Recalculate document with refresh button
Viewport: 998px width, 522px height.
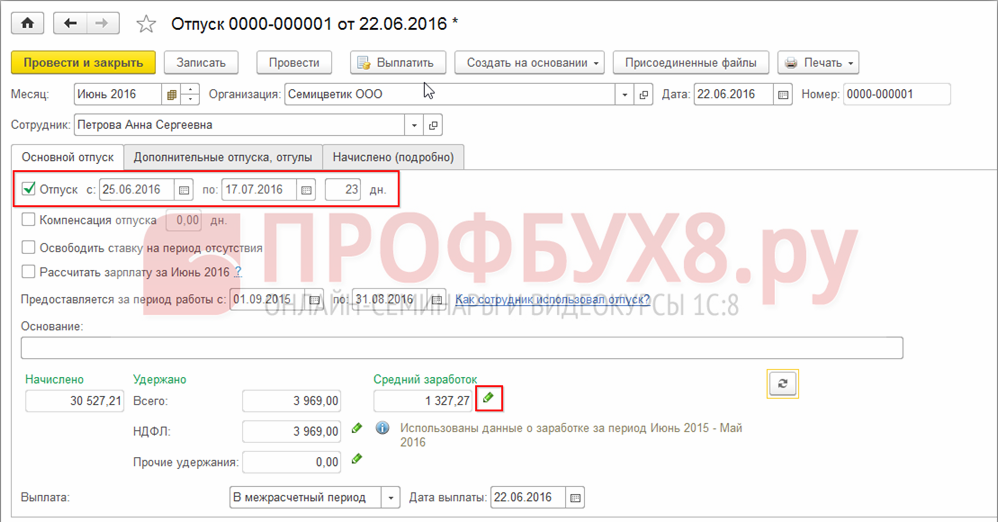(x=783, y=384)
